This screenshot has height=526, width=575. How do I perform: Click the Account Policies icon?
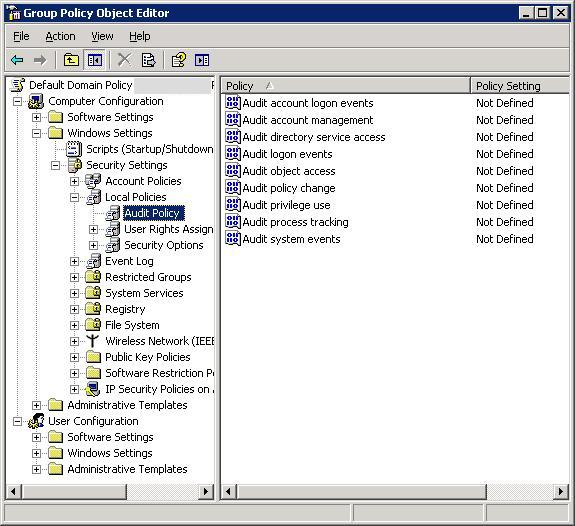93,181
